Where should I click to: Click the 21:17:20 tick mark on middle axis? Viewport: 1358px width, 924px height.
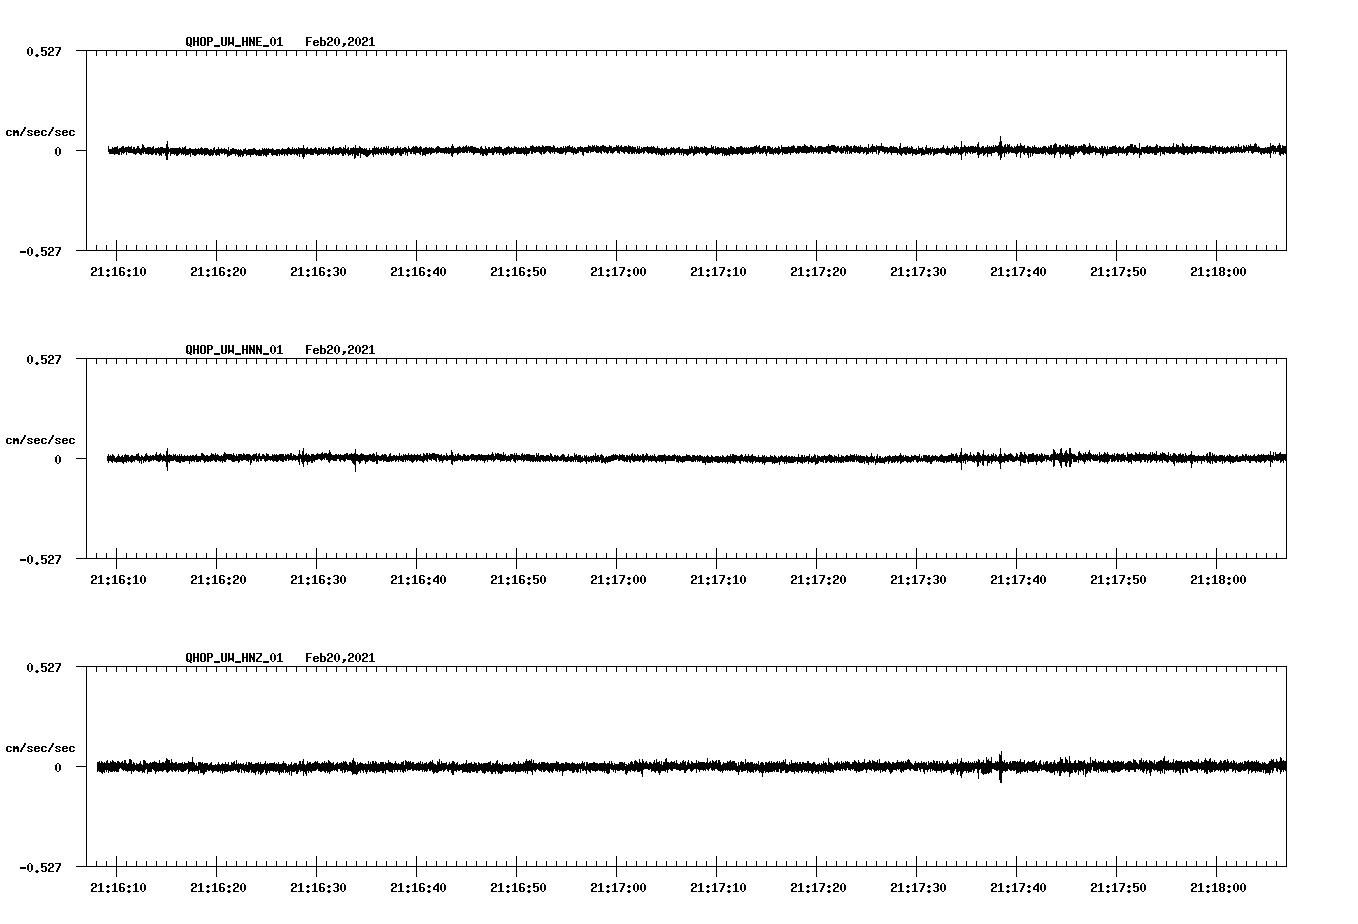[816, 562]
